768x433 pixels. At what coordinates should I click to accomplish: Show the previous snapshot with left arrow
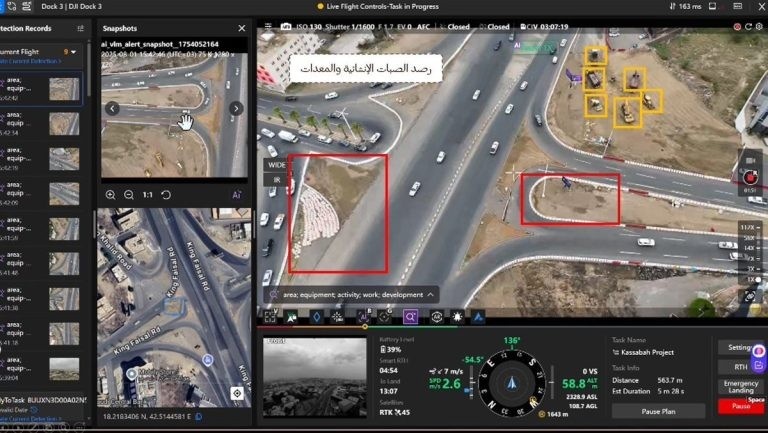(112, 108)
